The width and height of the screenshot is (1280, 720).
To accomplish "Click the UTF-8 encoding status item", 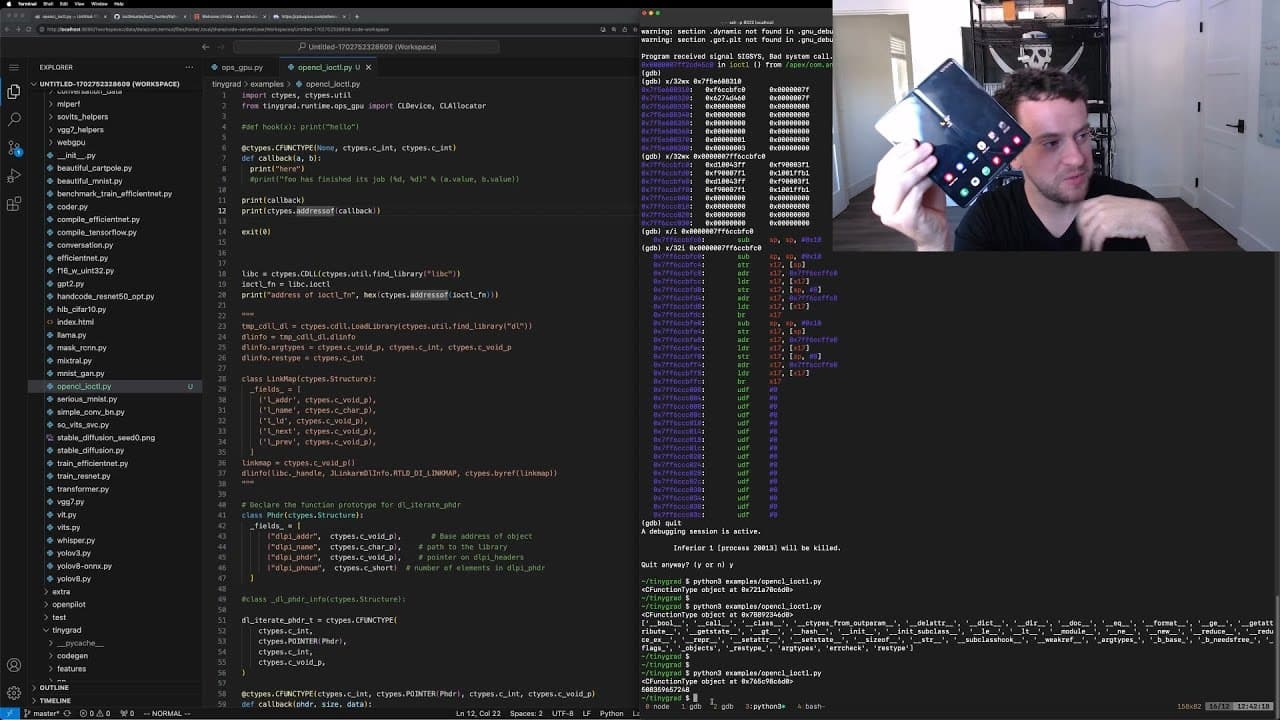I will tap(562, 713).
